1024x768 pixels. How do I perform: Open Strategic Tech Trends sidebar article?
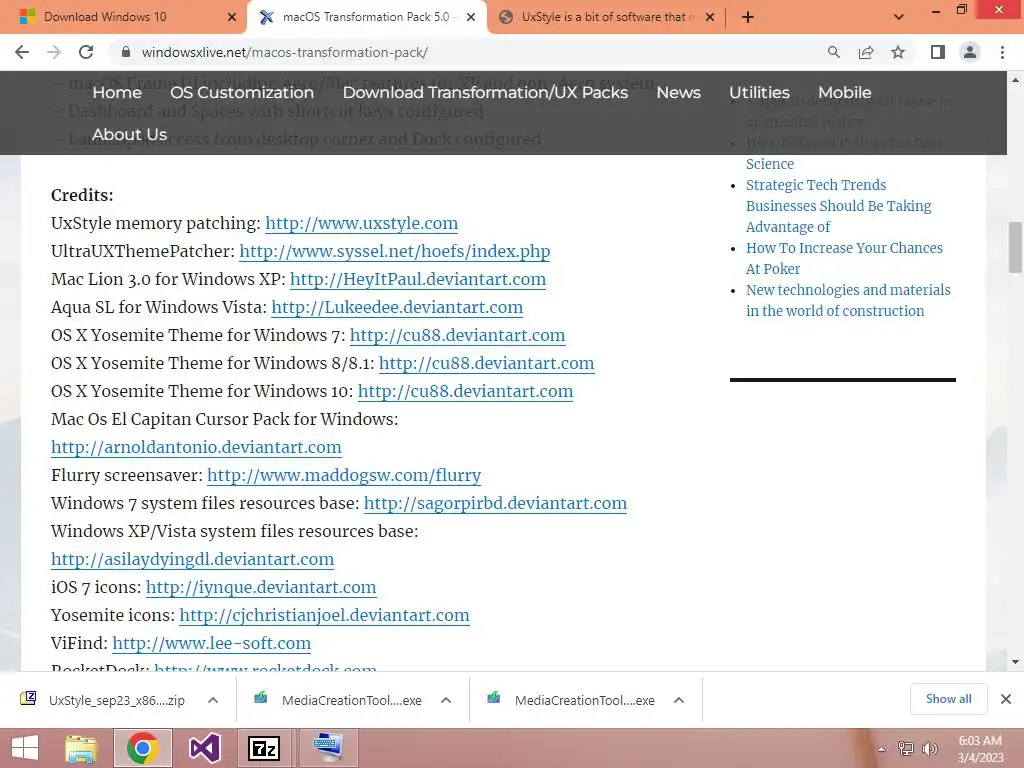click(839, 206)
